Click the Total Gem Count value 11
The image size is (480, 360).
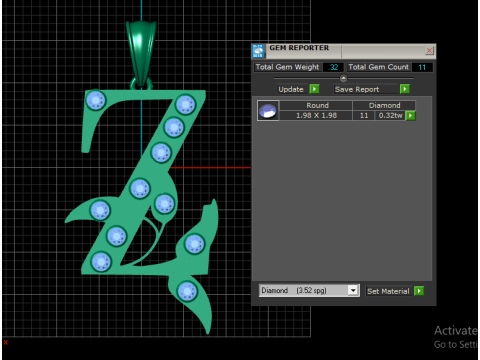[422, 67]
